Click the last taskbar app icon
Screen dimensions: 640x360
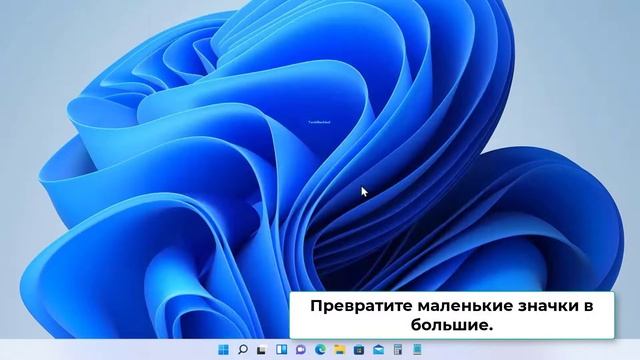point(417,349)
